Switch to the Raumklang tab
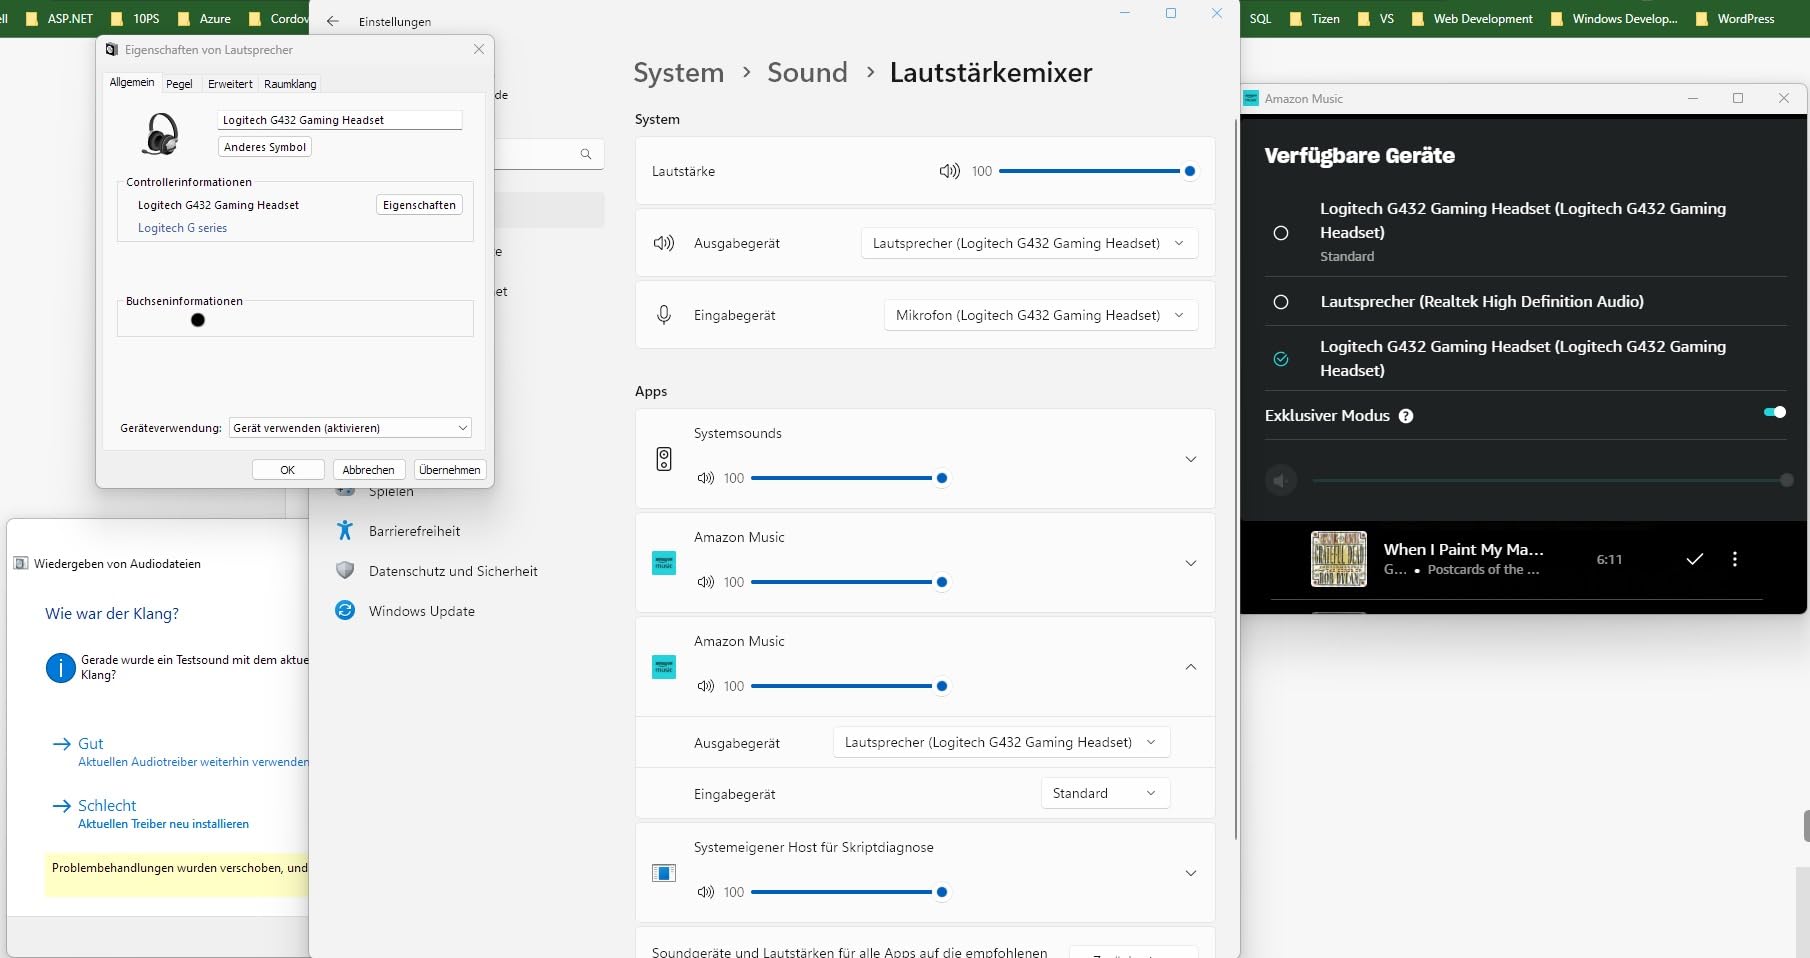The image size is (1810, 958). pos(290,84)
